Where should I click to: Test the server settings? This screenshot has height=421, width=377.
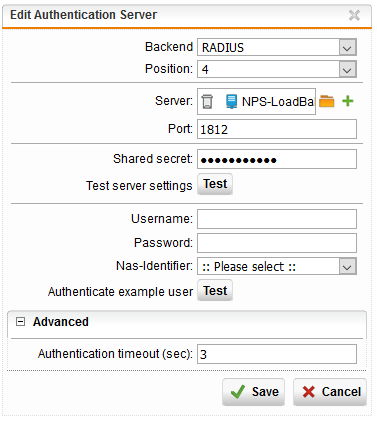click(215, 184)
